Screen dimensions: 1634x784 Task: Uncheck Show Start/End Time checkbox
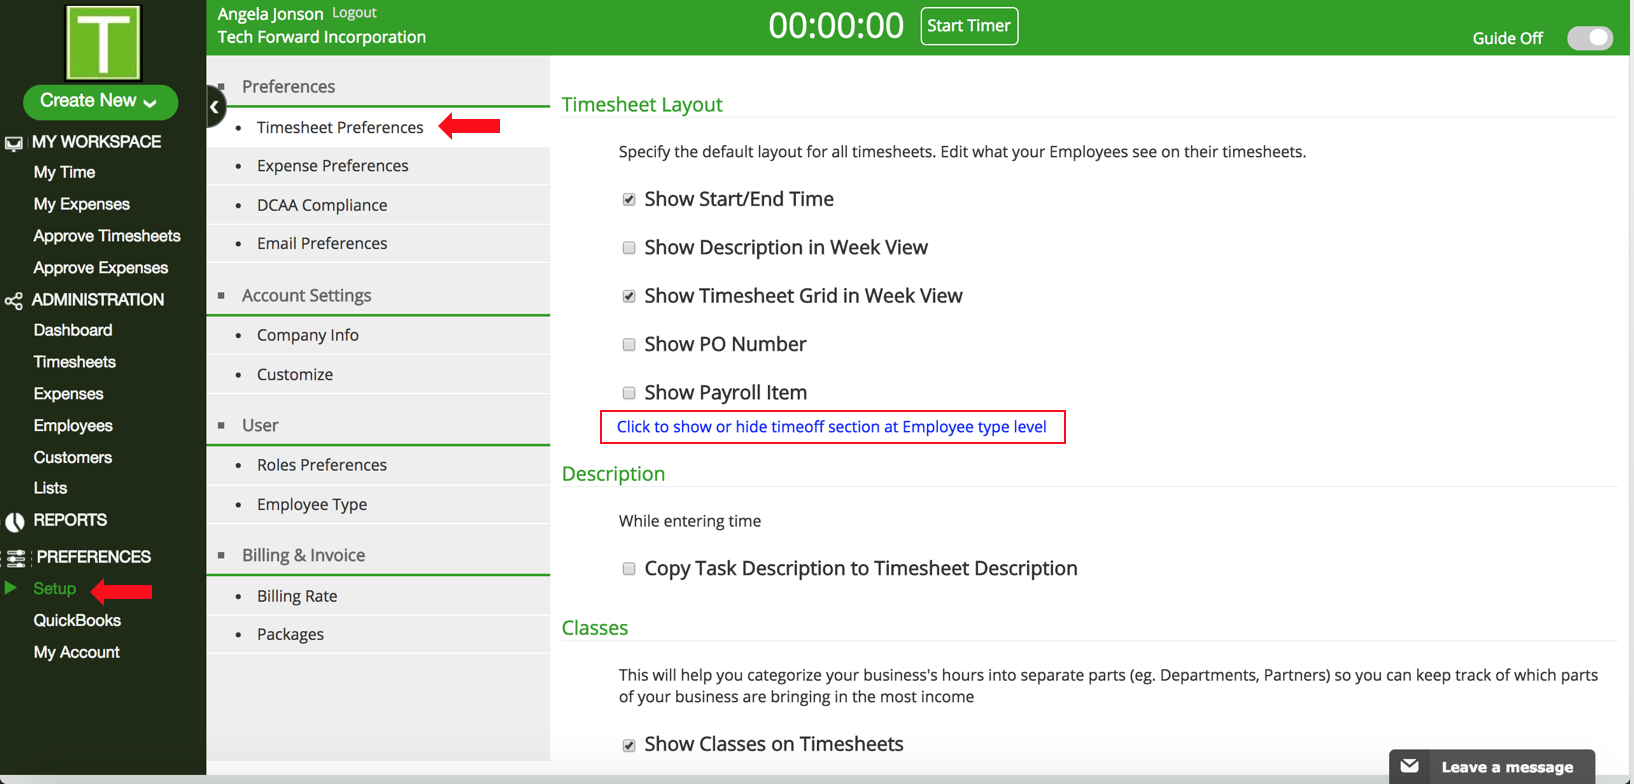click(629, 199)
